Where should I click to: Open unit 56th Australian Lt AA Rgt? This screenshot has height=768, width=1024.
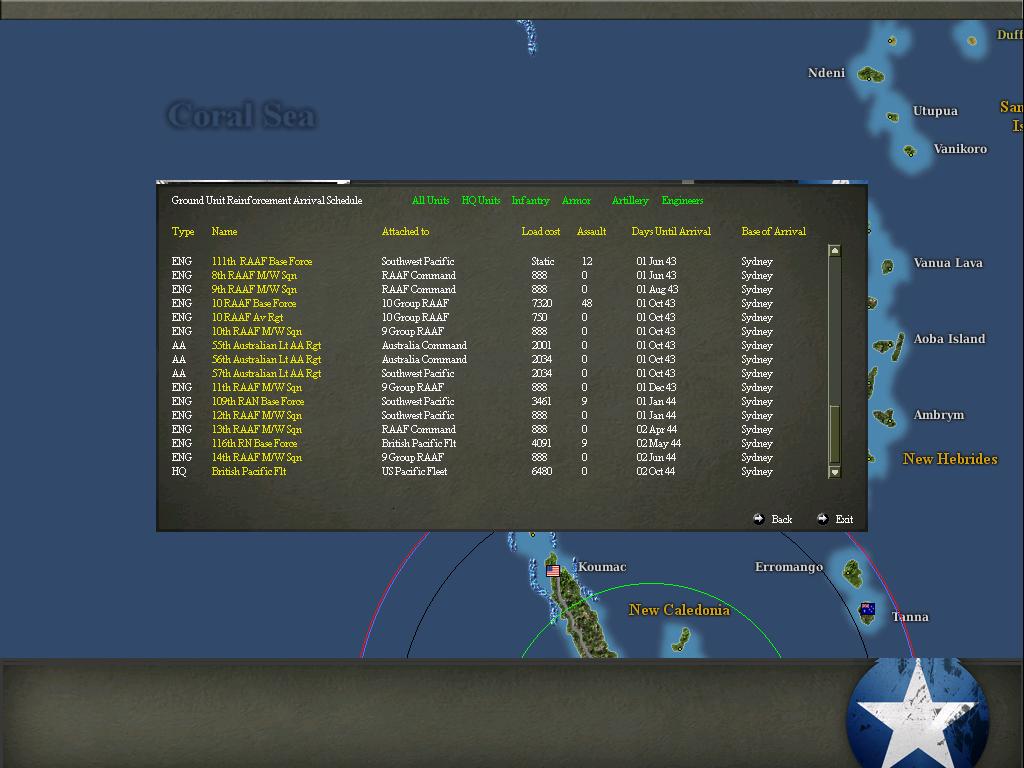266,360
